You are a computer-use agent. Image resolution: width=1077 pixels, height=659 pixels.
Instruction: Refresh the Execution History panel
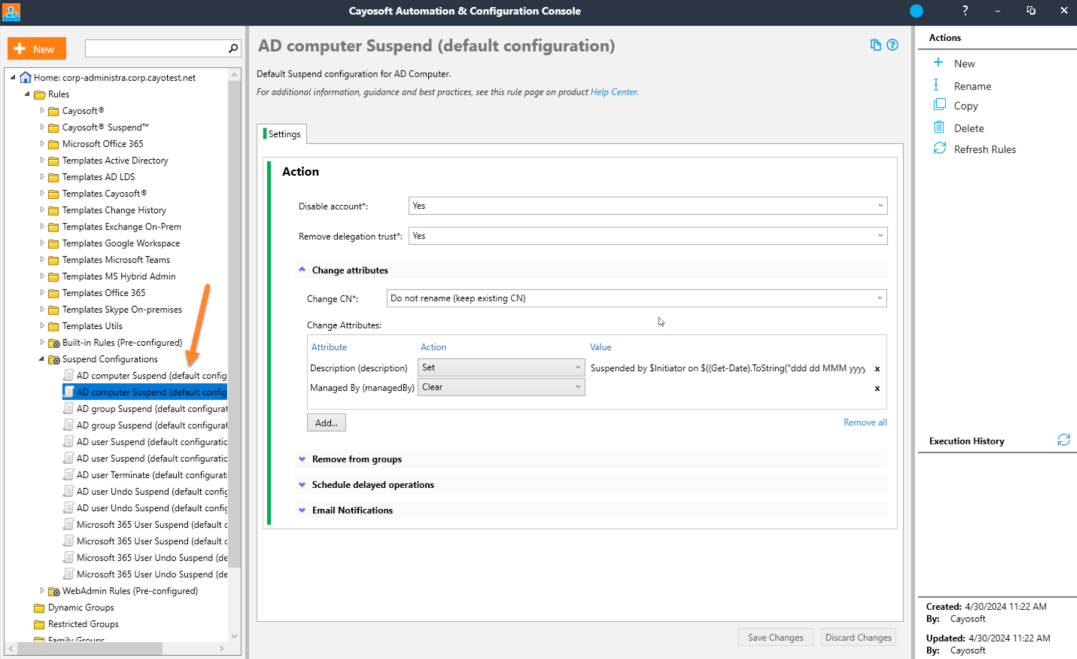(1063, 440)
